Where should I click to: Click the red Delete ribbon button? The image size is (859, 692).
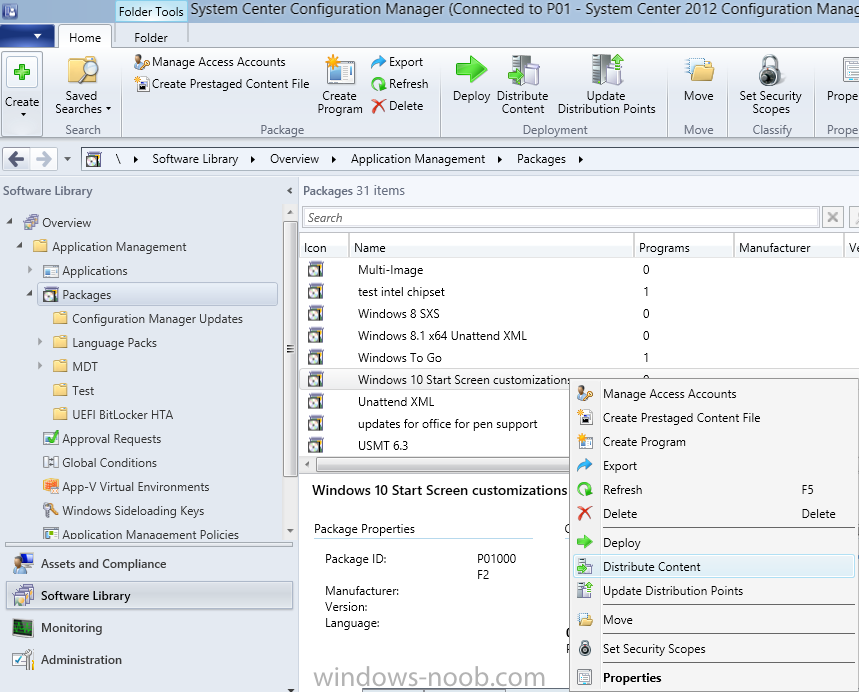[397, 106]
